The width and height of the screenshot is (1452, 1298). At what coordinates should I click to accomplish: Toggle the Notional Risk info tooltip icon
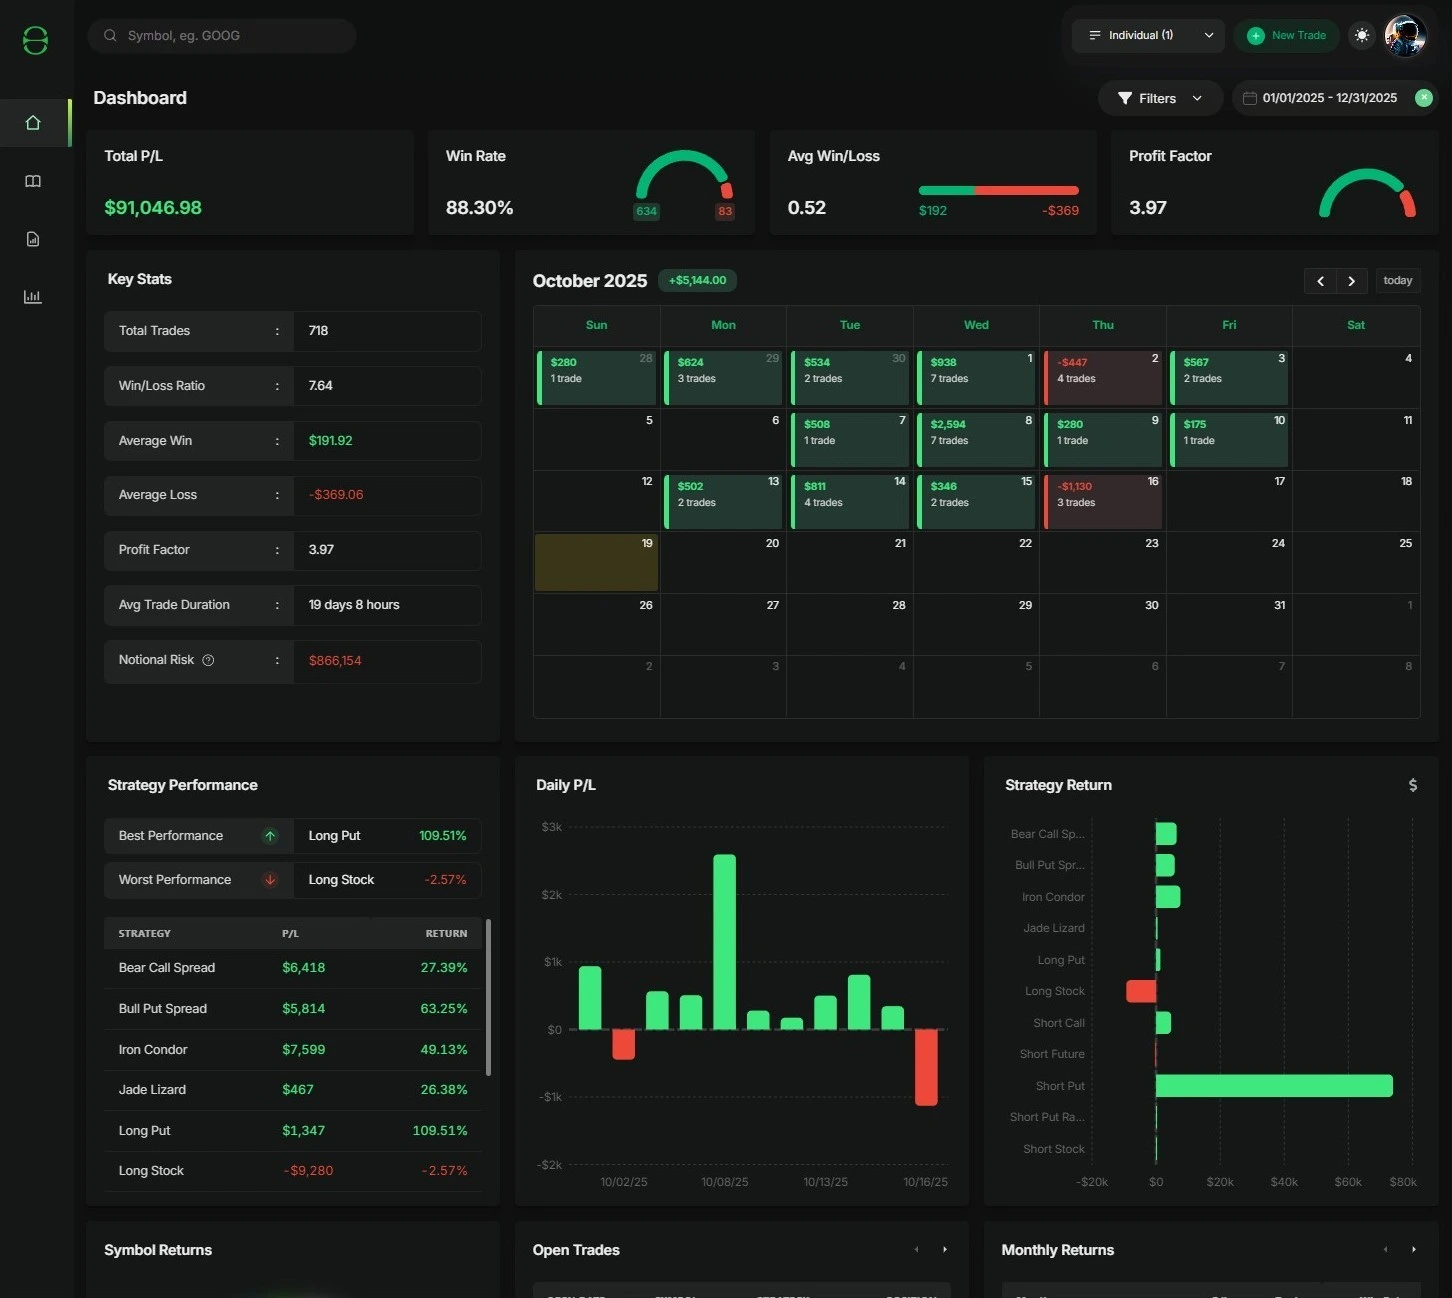(208, 659)
